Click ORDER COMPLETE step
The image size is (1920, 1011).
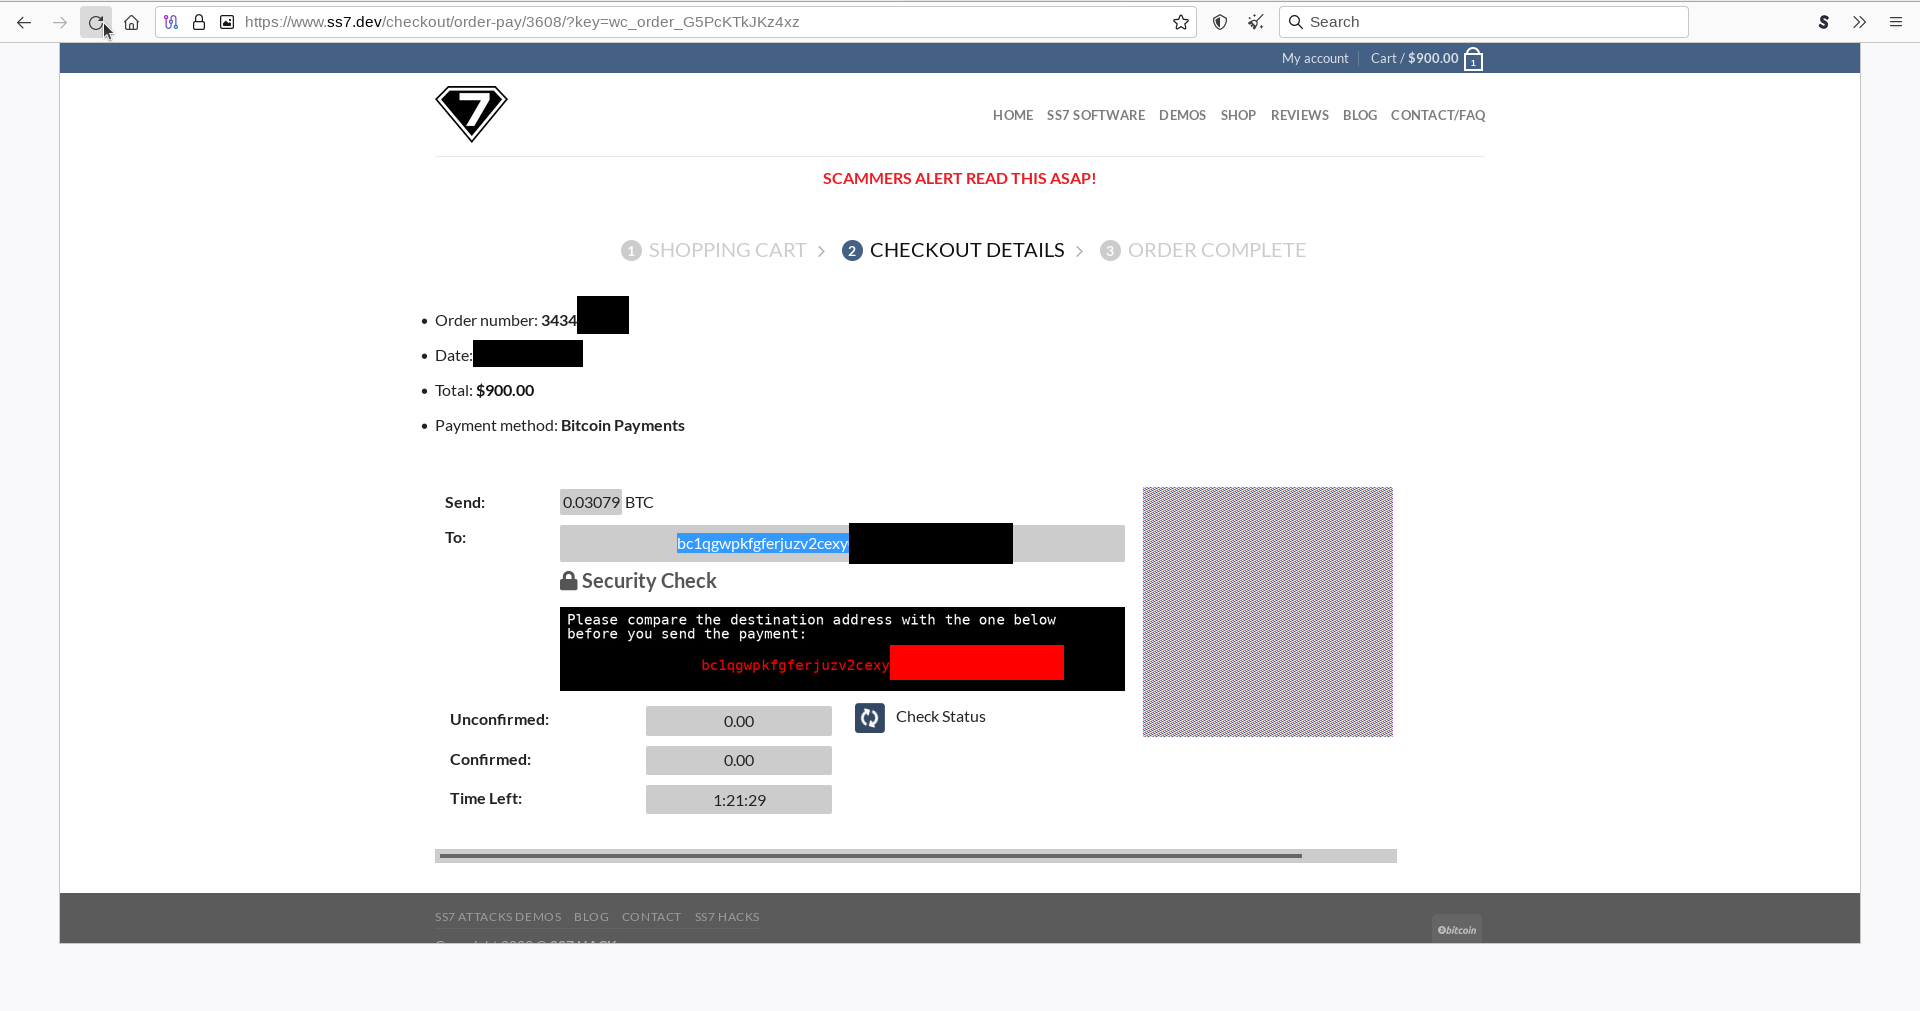pos(1217,251)
